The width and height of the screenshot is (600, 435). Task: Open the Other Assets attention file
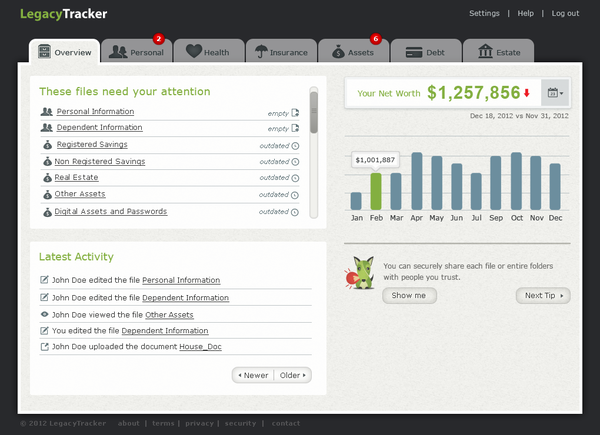pos(80,194)
